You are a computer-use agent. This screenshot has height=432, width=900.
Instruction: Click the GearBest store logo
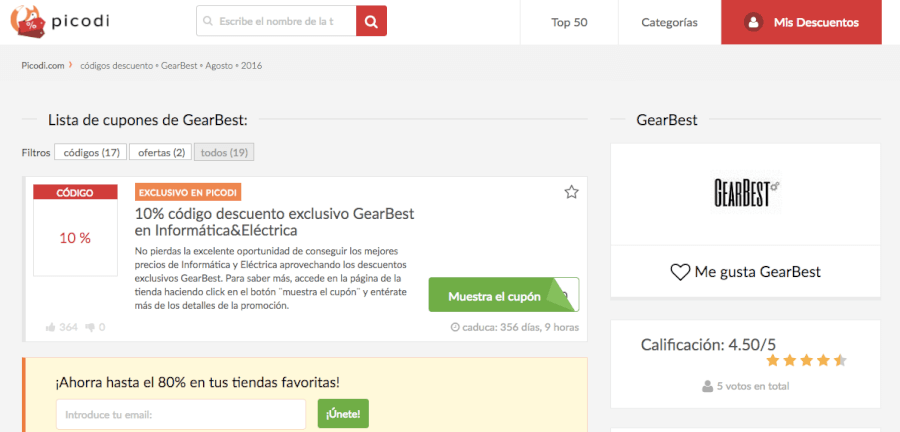745,193
